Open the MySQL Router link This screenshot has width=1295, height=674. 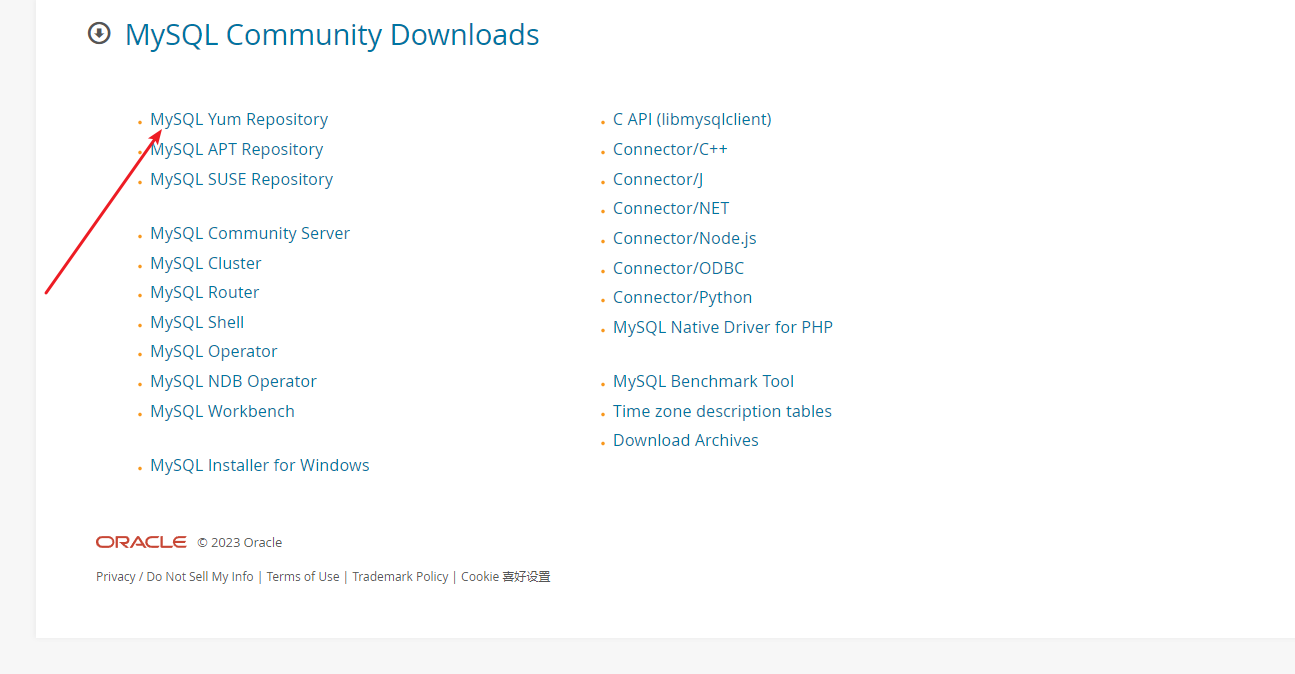tap(205, 292)
